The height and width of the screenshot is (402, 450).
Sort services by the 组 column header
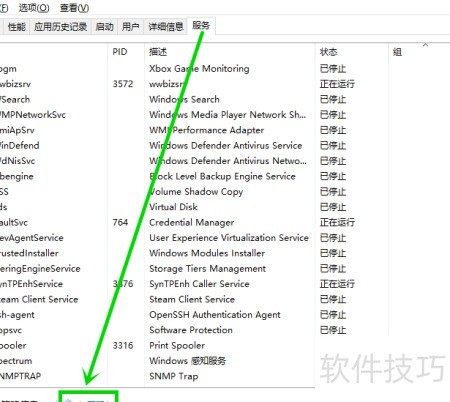[x=397, y=52]
